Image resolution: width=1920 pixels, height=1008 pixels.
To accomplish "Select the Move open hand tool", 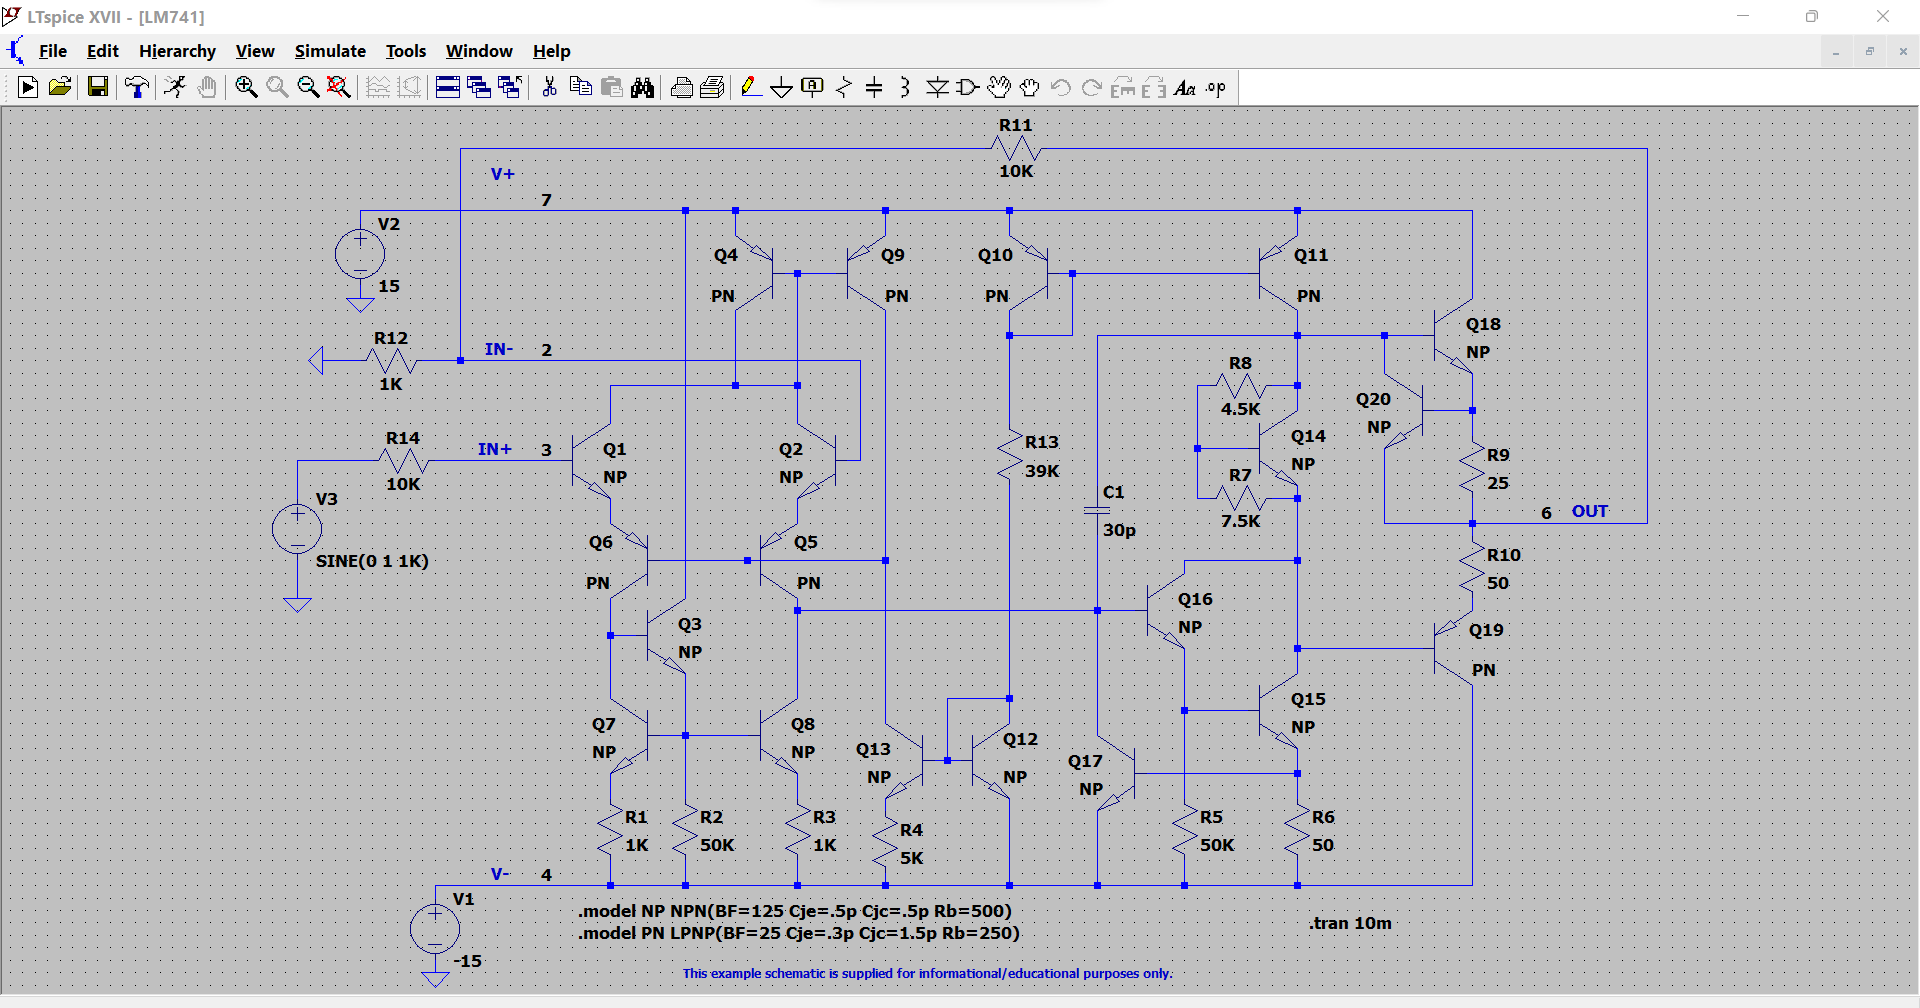I will [999, 88].
